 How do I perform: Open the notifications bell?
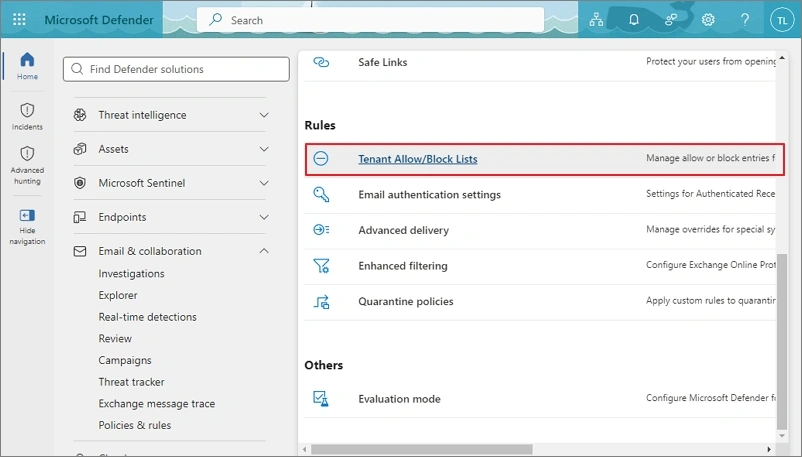coord(634,20)
